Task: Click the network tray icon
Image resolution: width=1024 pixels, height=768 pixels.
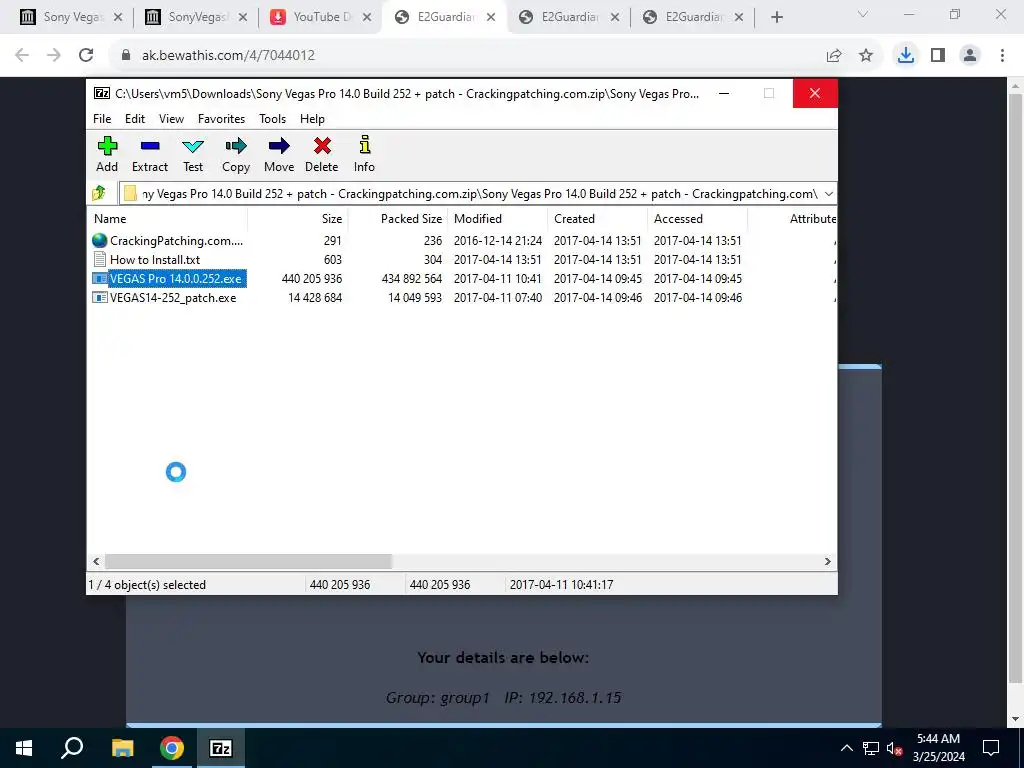Action: (871, 748)
